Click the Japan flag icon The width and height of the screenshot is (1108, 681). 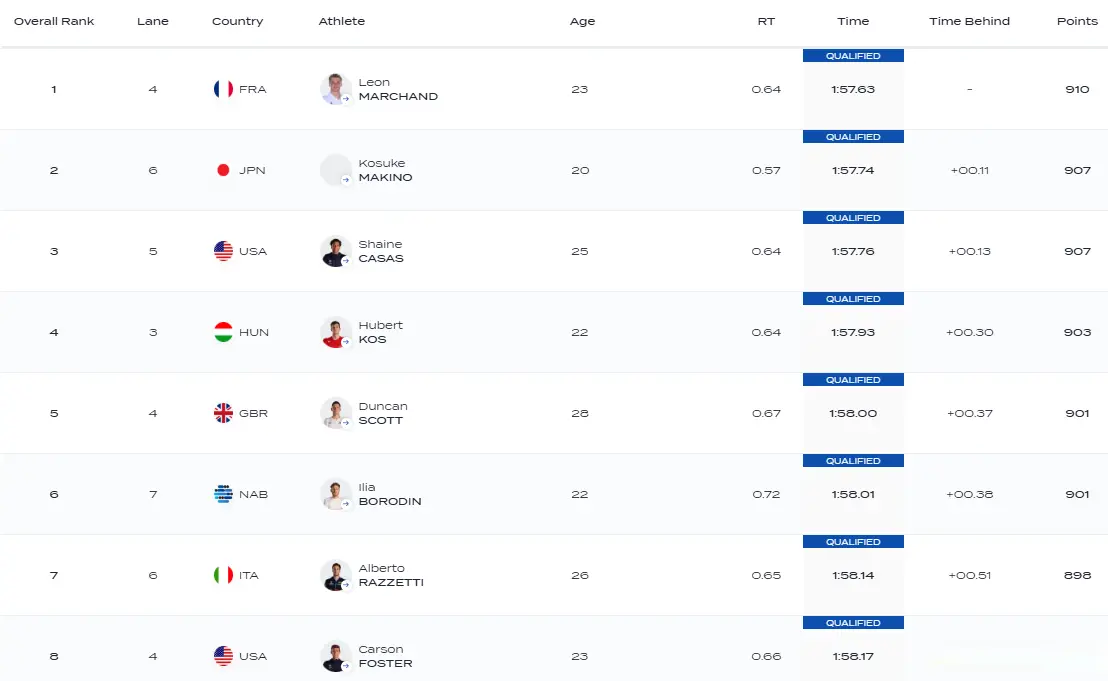pyautogui.click(x=223, y=170)
